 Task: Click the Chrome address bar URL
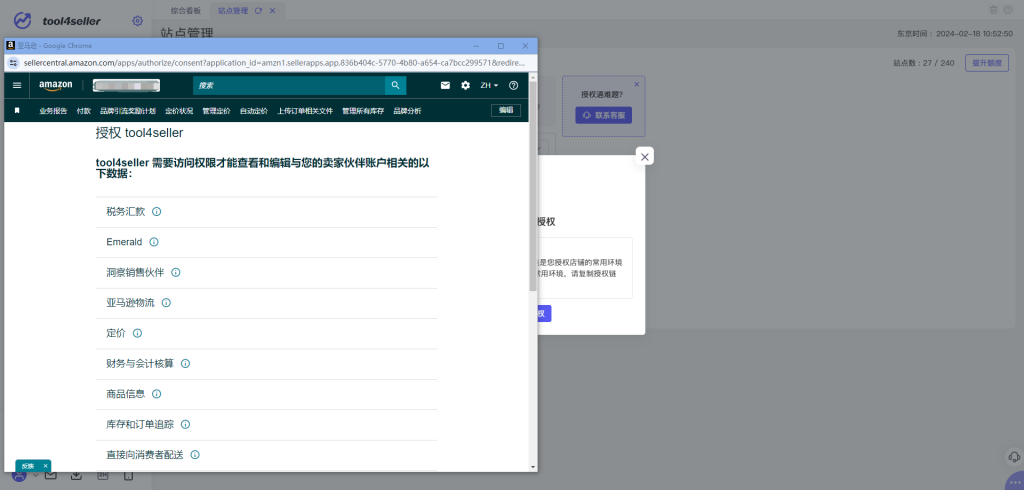click(274, 63)
